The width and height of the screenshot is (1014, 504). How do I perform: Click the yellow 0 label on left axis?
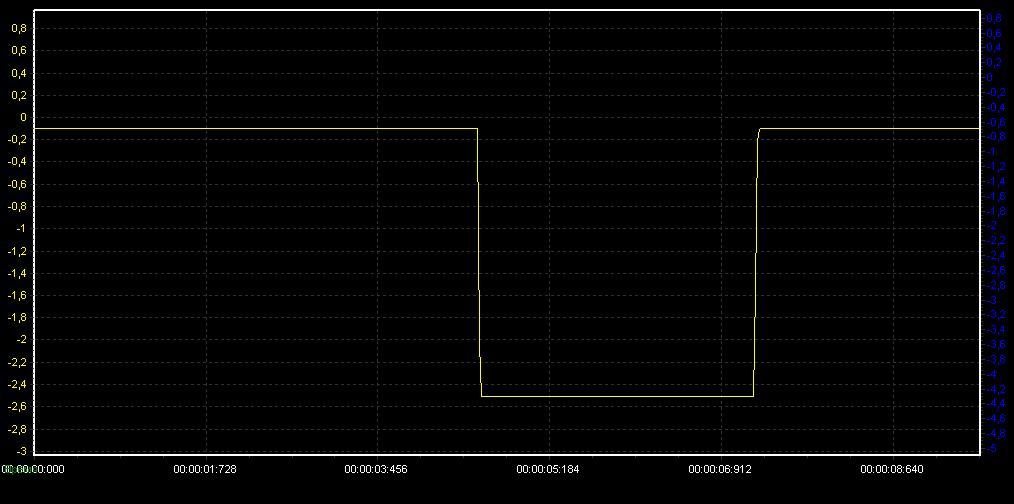click(x=21, y=117)
